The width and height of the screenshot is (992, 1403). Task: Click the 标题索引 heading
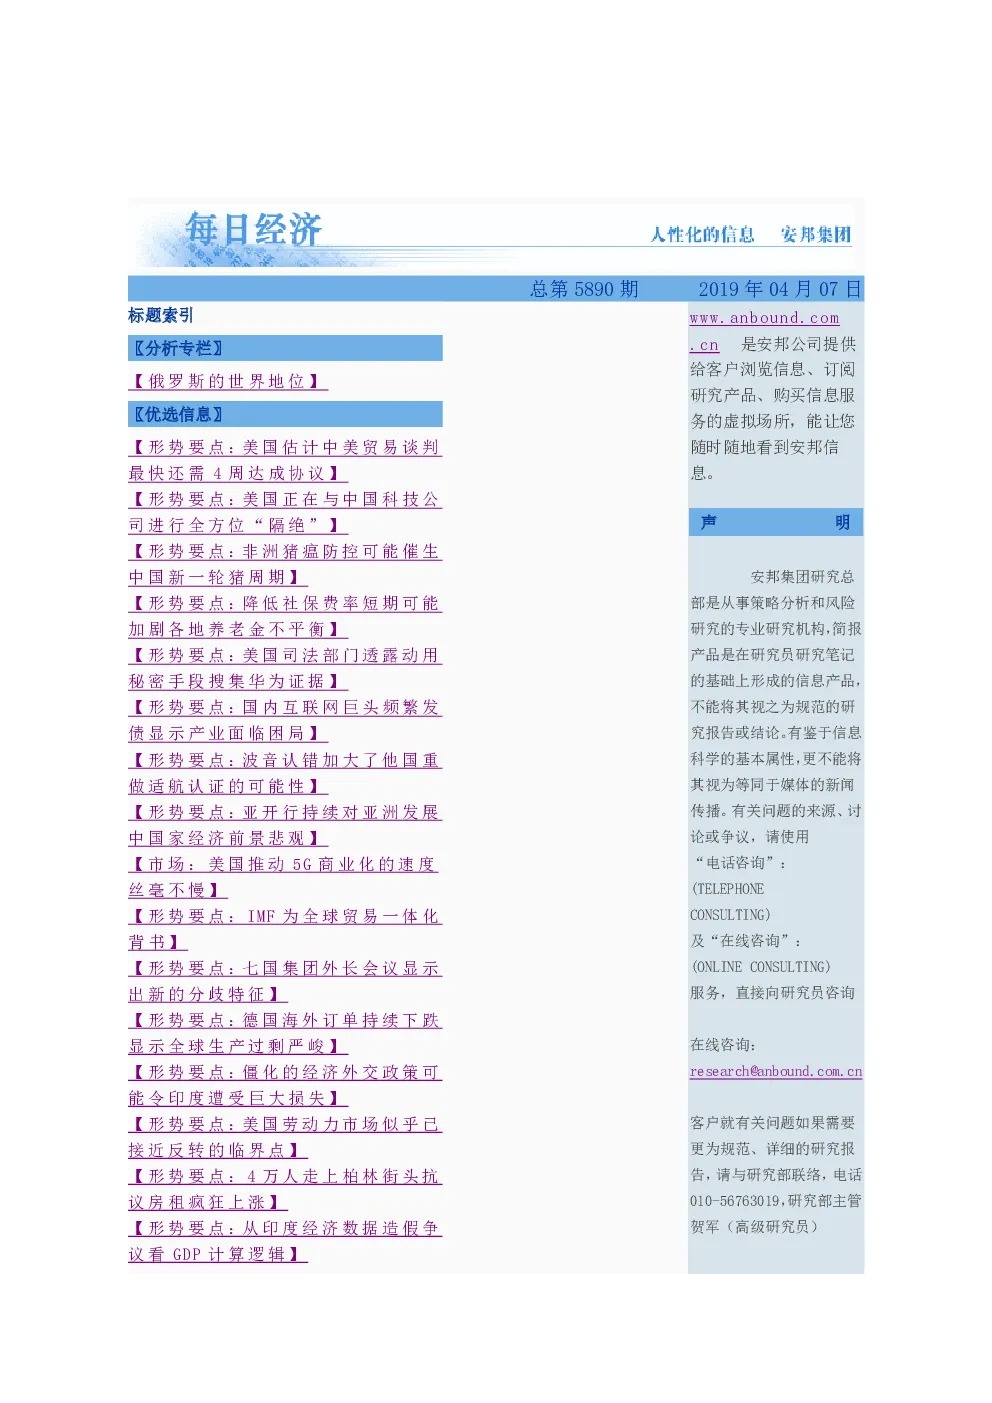(x=161, y=315)
